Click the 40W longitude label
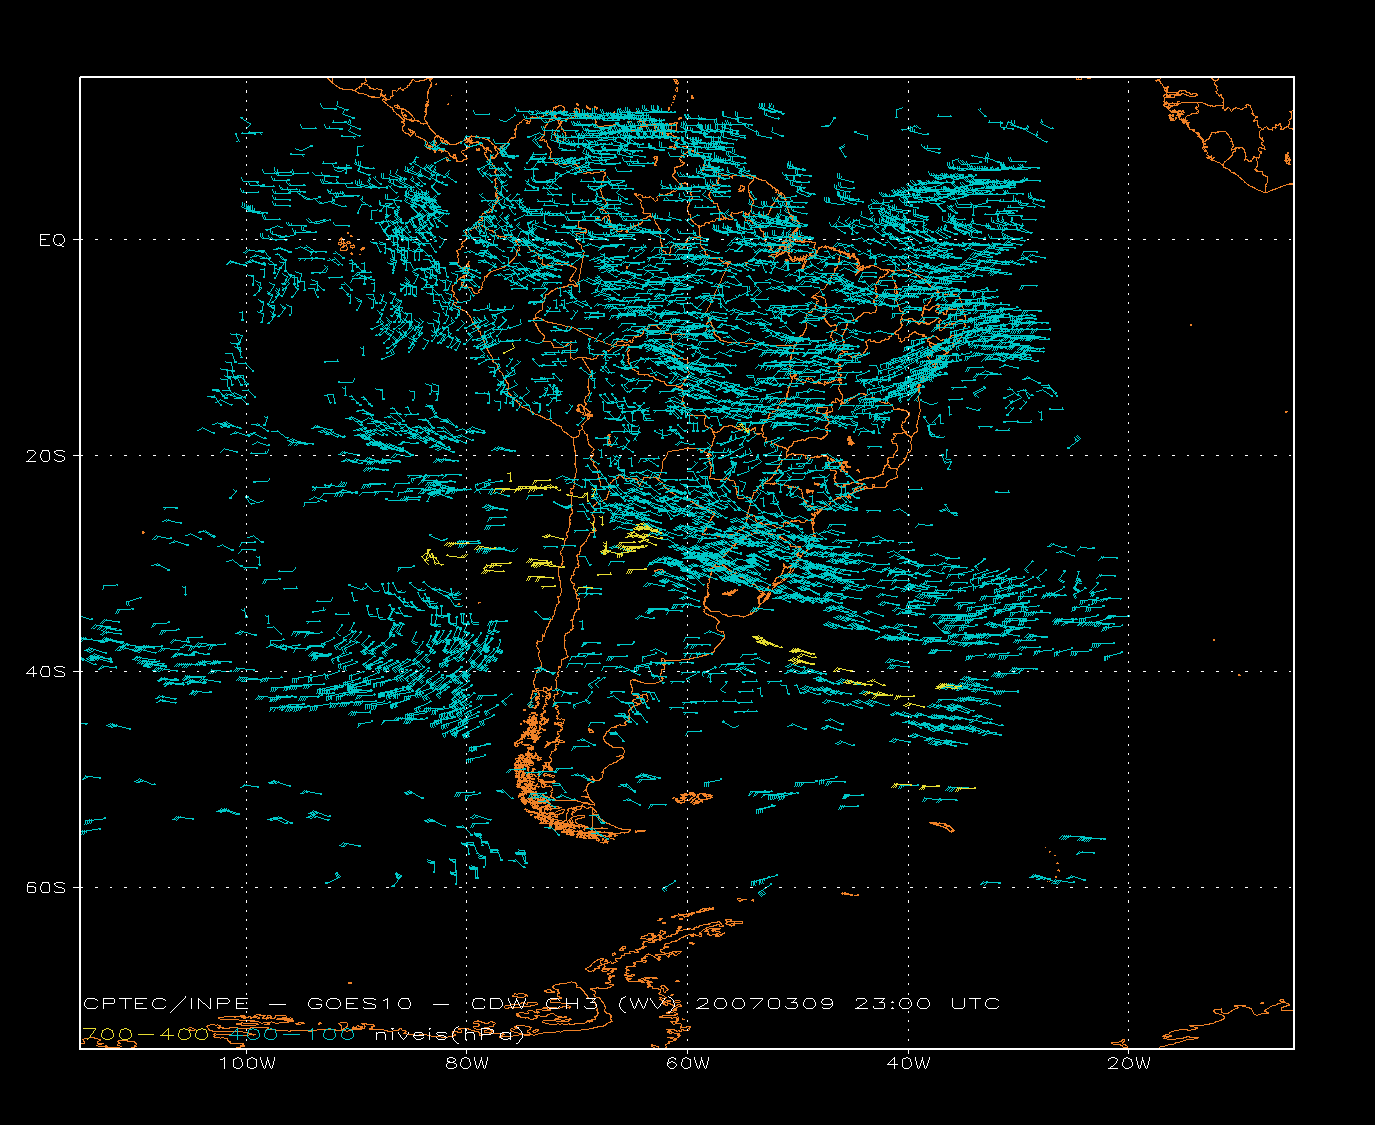The width and height of the screenshot is (1375, 1125). (908, 1063)
